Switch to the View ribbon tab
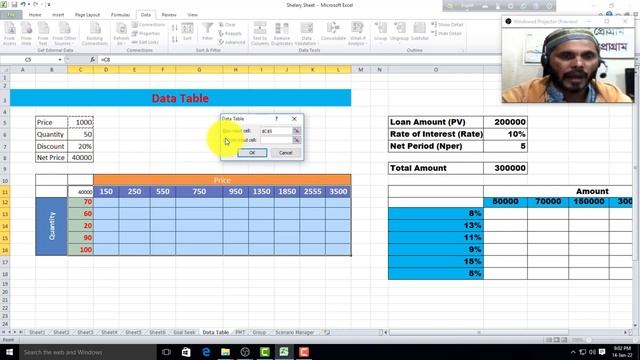The width and height of the screenshot is (640, 360). 192,15
